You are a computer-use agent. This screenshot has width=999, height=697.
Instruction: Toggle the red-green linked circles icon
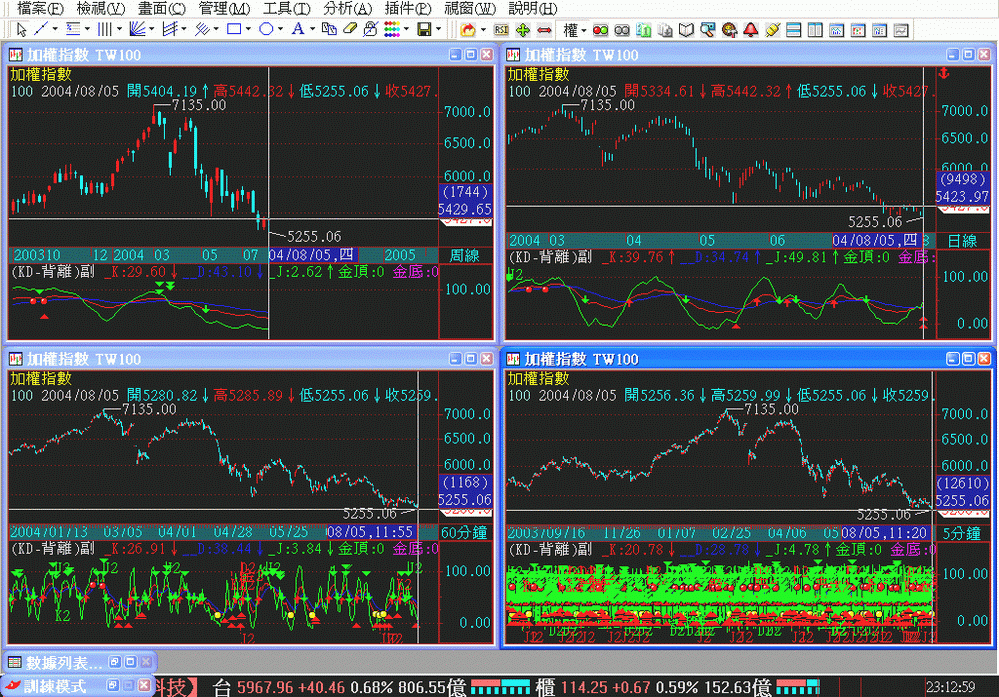[x=600, y=29]
